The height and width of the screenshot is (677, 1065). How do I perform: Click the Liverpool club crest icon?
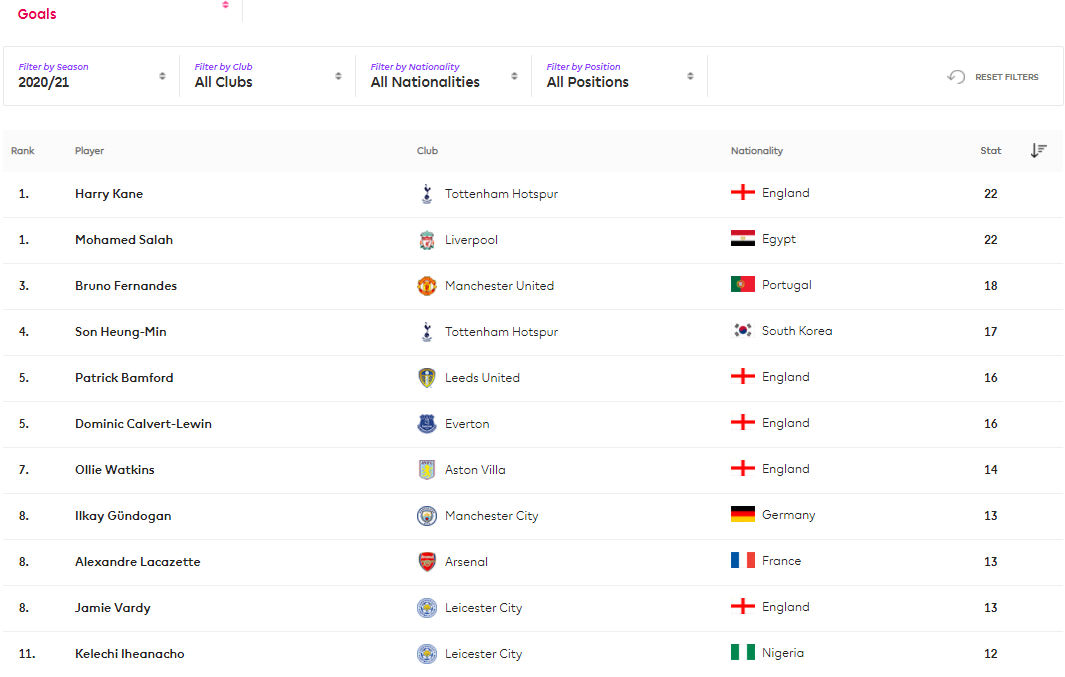pos(427,240)
